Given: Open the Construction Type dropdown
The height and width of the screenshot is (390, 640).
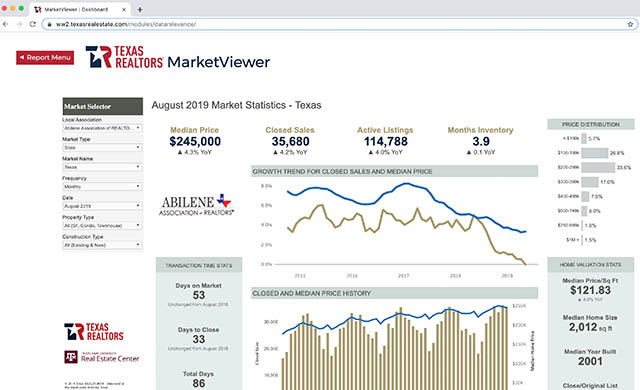Looking at the screenshot, I should [102, 245].
